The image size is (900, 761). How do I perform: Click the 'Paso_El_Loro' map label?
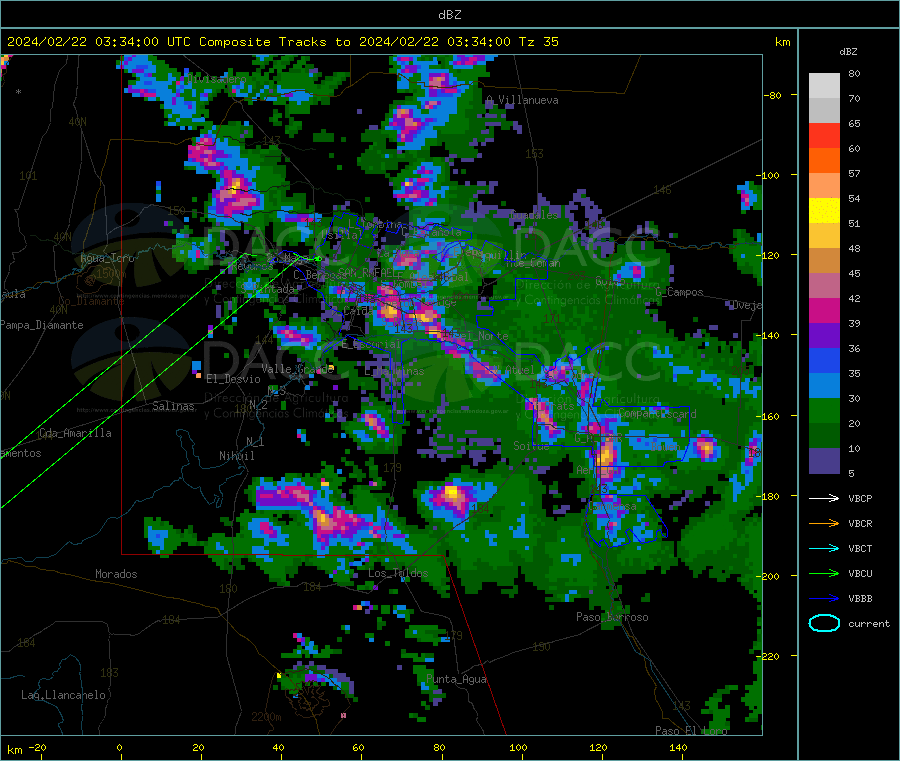click(691, 731)
